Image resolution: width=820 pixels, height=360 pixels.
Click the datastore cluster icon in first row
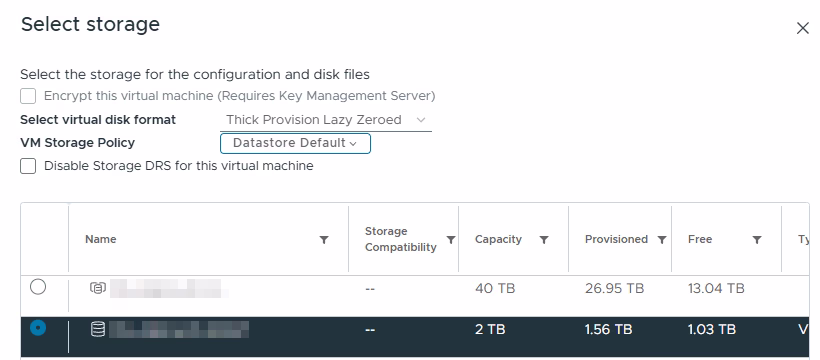point(98,288)
